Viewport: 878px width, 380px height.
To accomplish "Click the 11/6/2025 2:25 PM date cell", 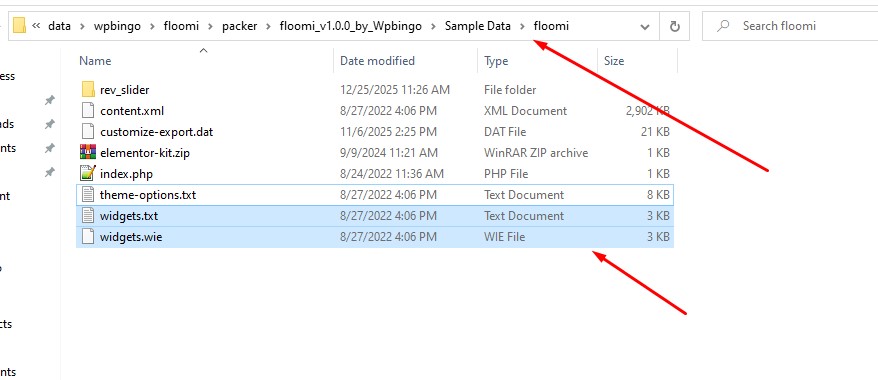I will pos(388,132).
